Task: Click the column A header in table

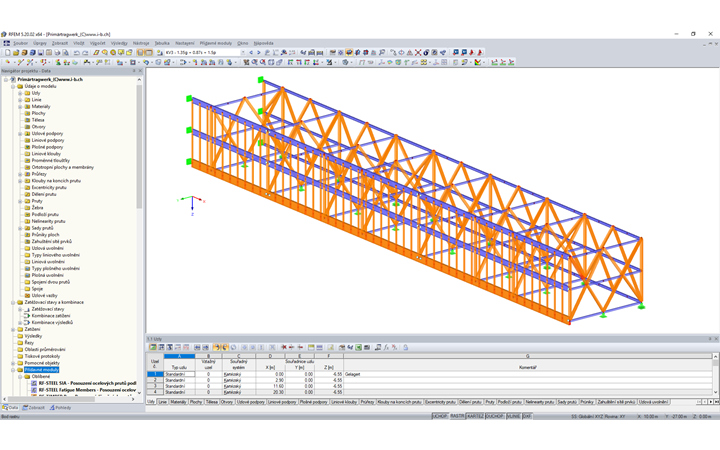Action: (179, 356)
